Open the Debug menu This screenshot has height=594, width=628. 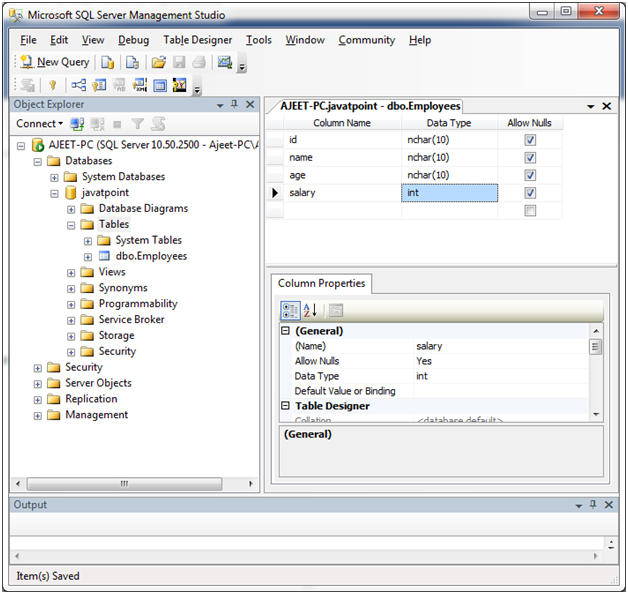coord(133,40)
